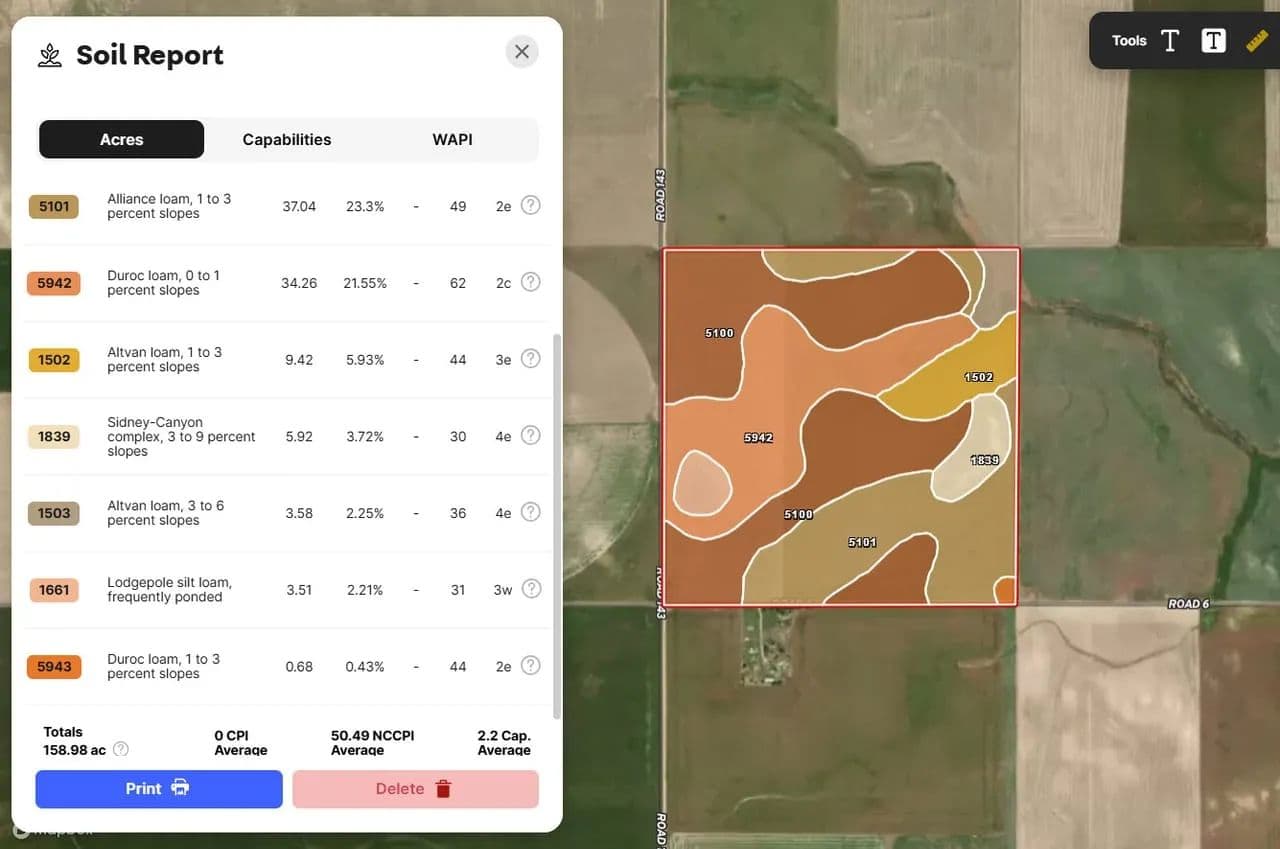Viewport: 1280px width, 849px height.
Task: Open help for Duroc loam 5942 row
Action: pos(531,282)
